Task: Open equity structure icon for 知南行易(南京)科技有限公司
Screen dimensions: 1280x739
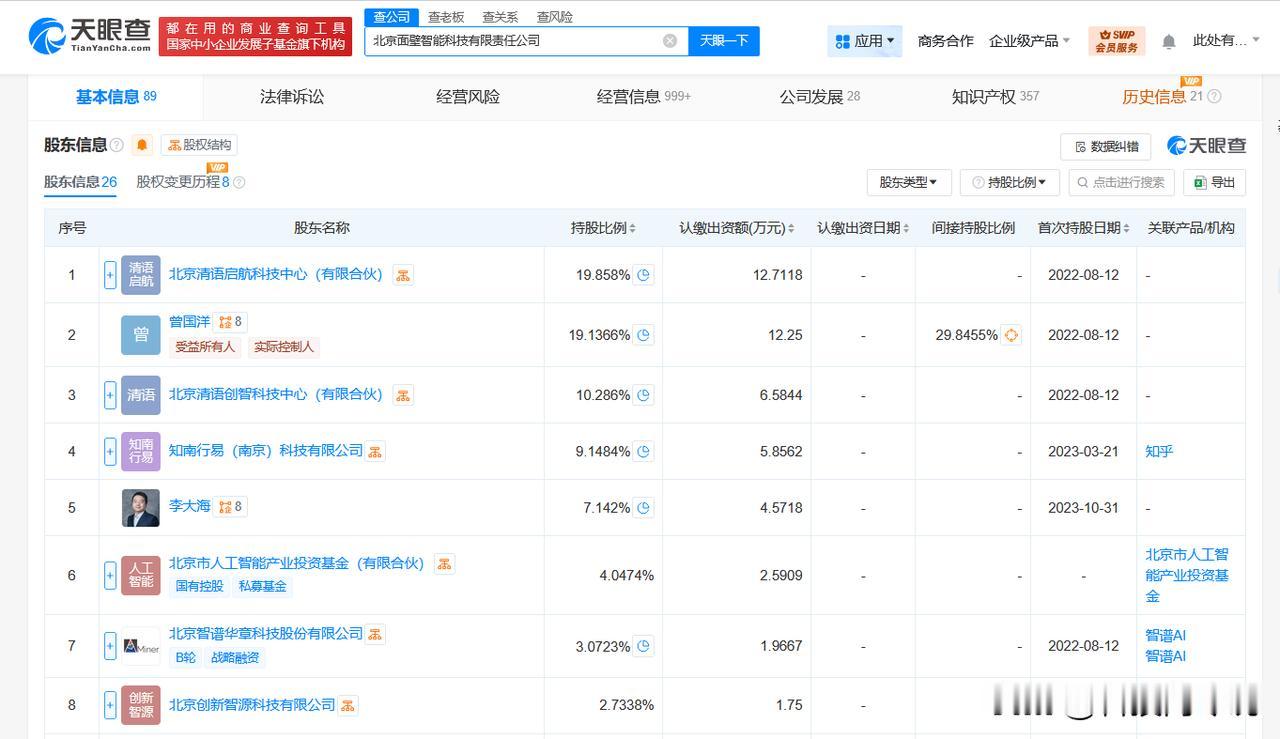Action: click(x=375, y=451)
